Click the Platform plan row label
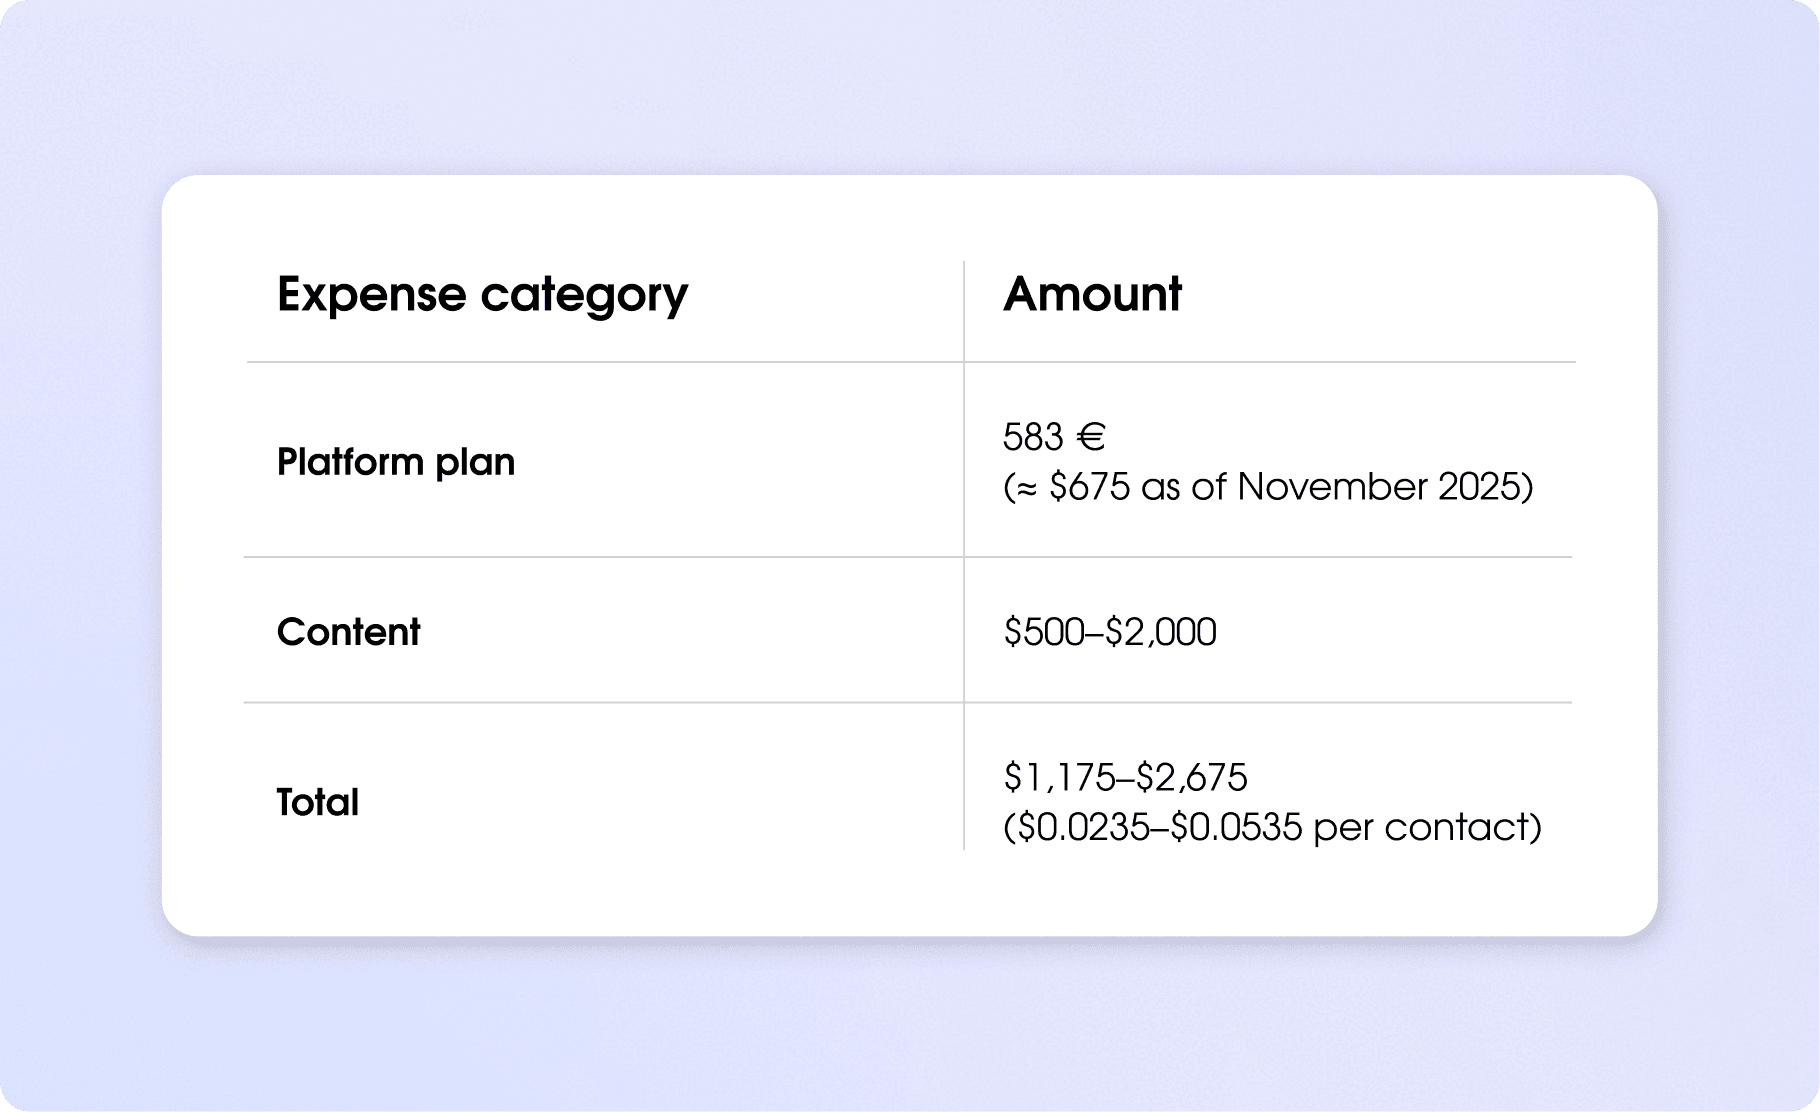Image resolution: width=1820 pixels, height=1112 pixels. [x=396, y=462]
